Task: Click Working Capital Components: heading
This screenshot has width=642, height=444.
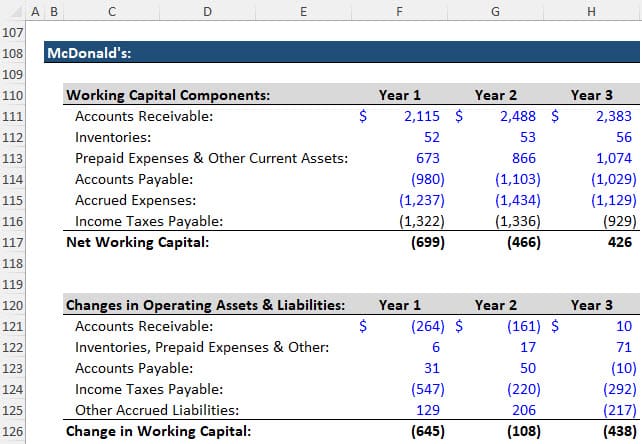Action: [x=168, y=95]
